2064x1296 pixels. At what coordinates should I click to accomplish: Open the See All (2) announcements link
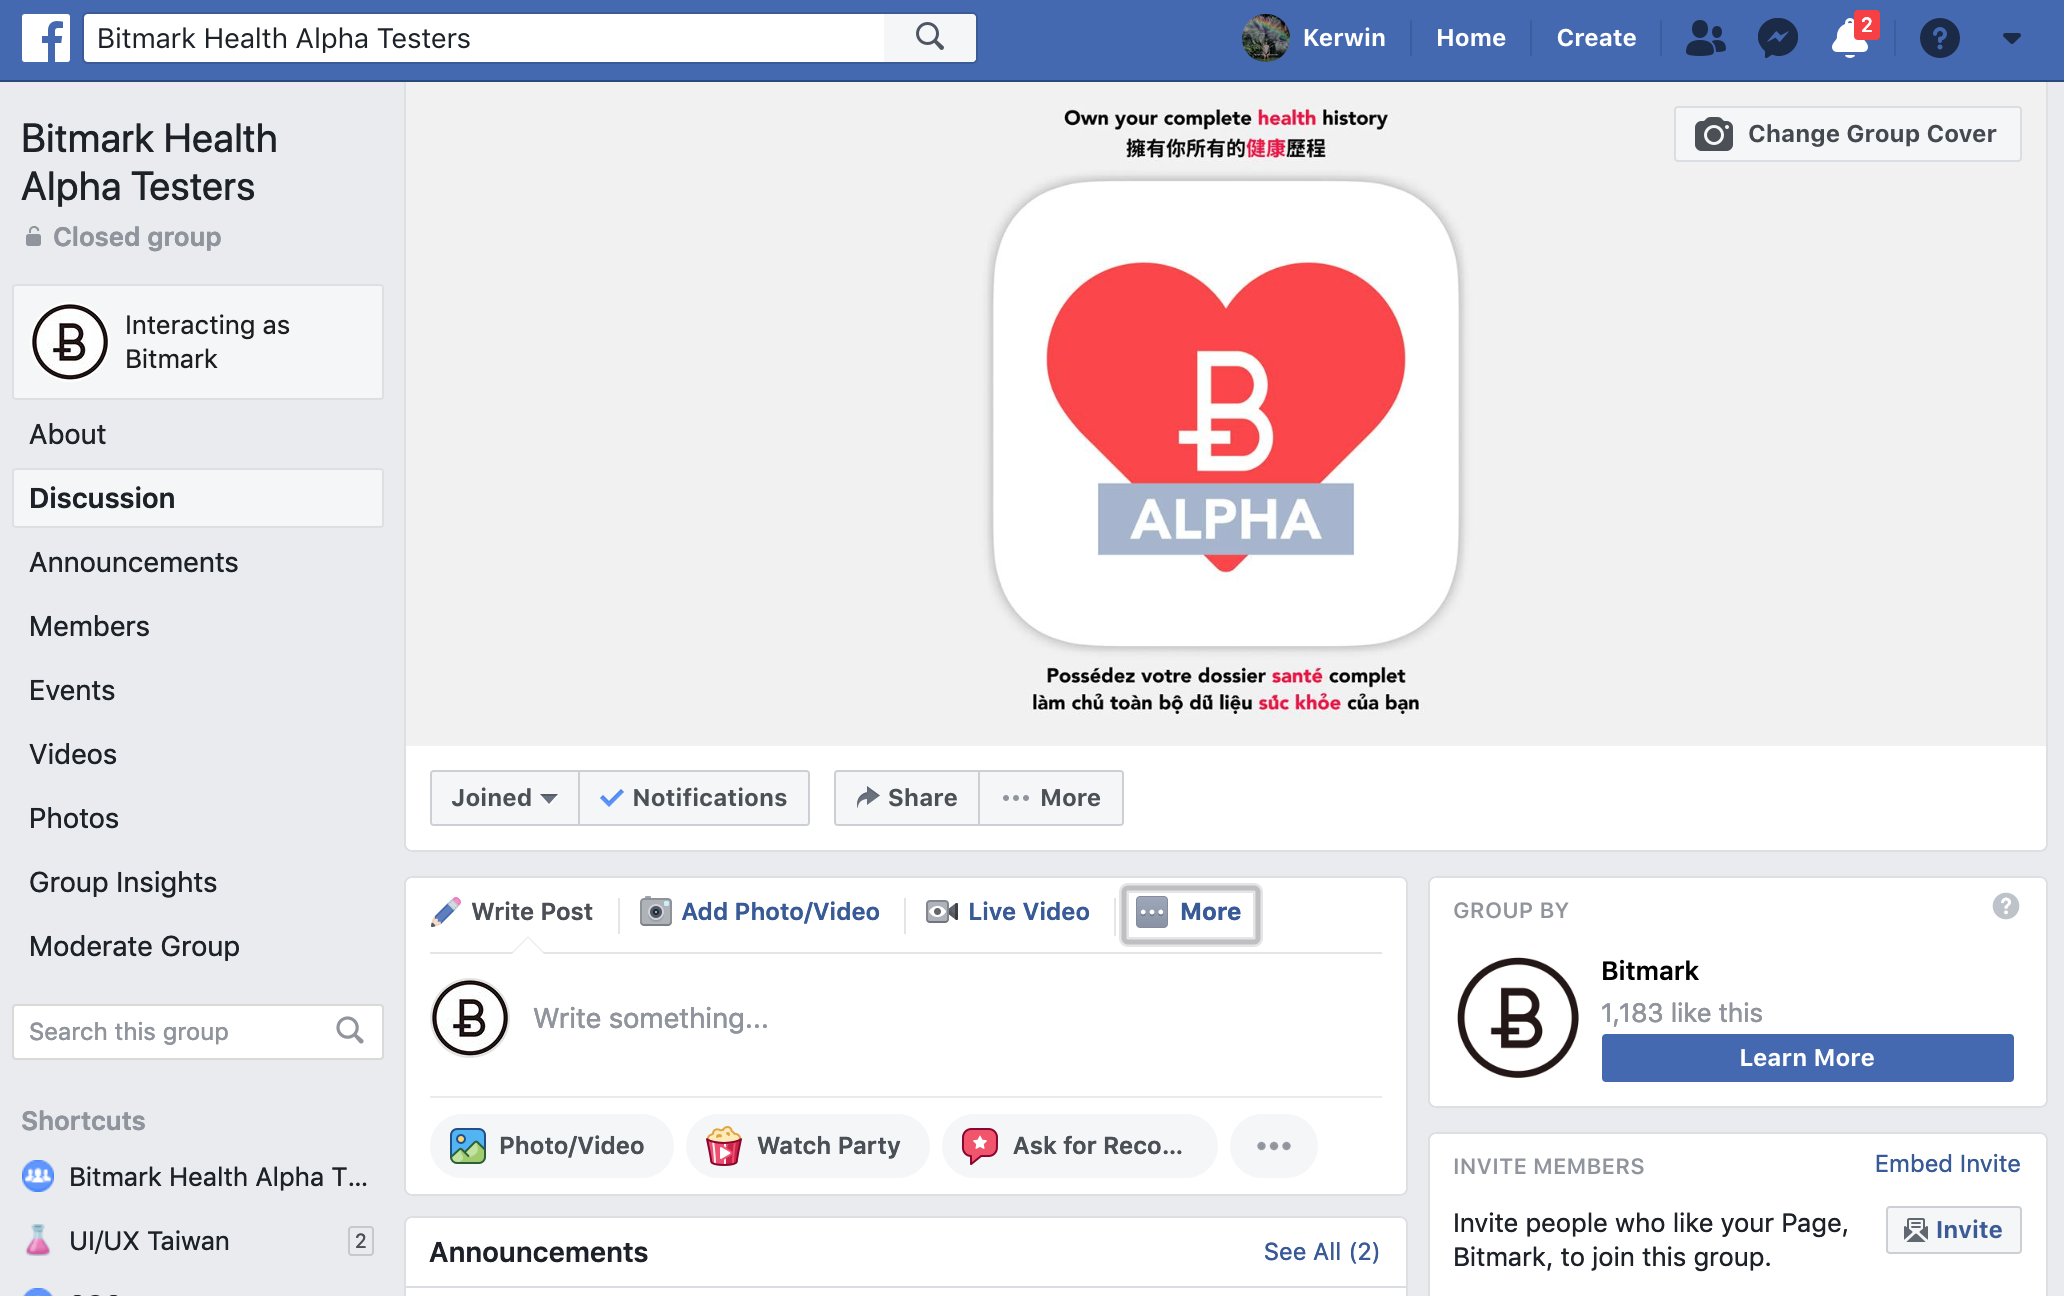click(x=1321, y=1252)
